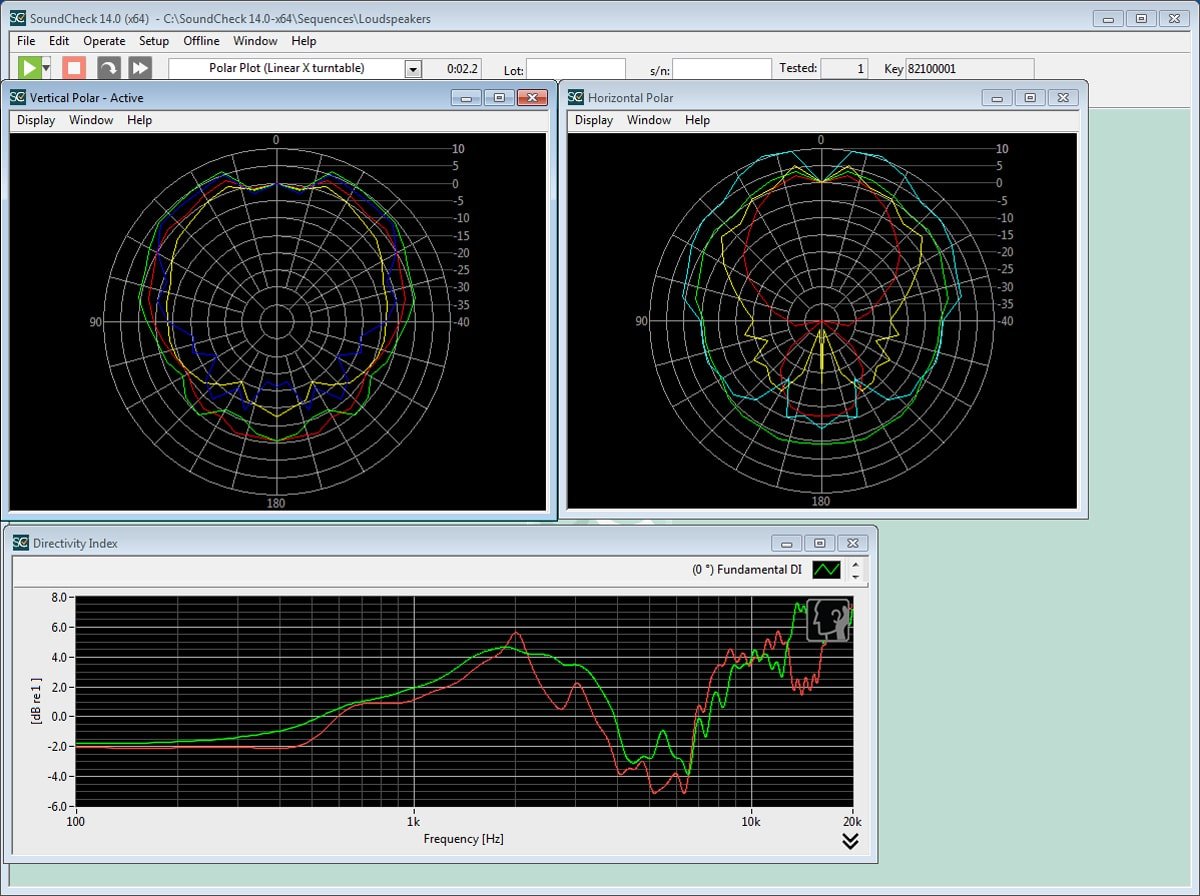This screenshot has width=1200, height=896.
Task: Click the SoundCheck icon in Directivity Index title bar
Action: pos(21,543)
